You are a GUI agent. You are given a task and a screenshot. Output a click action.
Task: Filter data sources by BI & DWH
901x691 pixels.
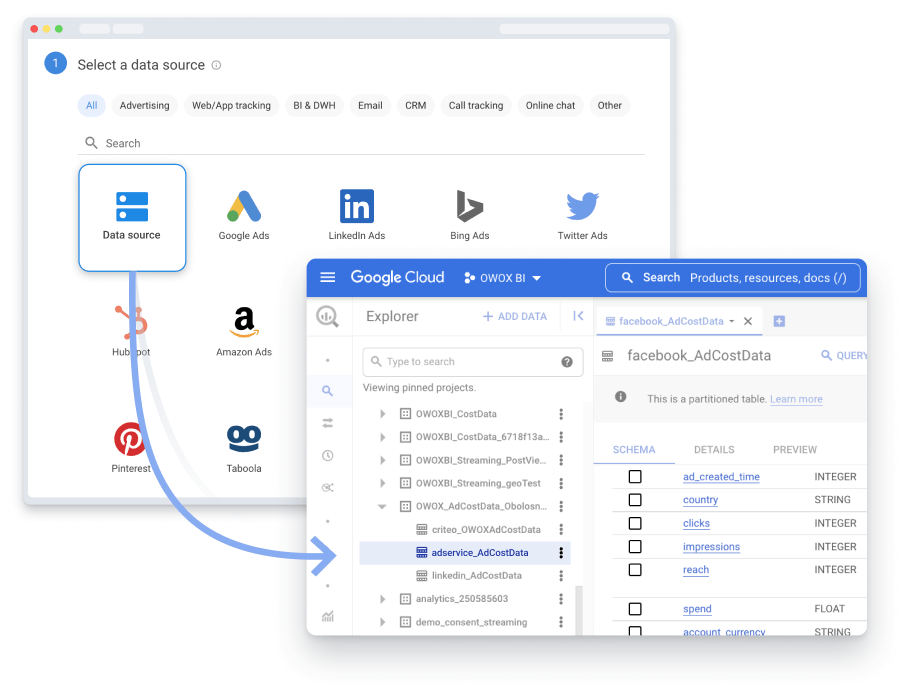314,106
